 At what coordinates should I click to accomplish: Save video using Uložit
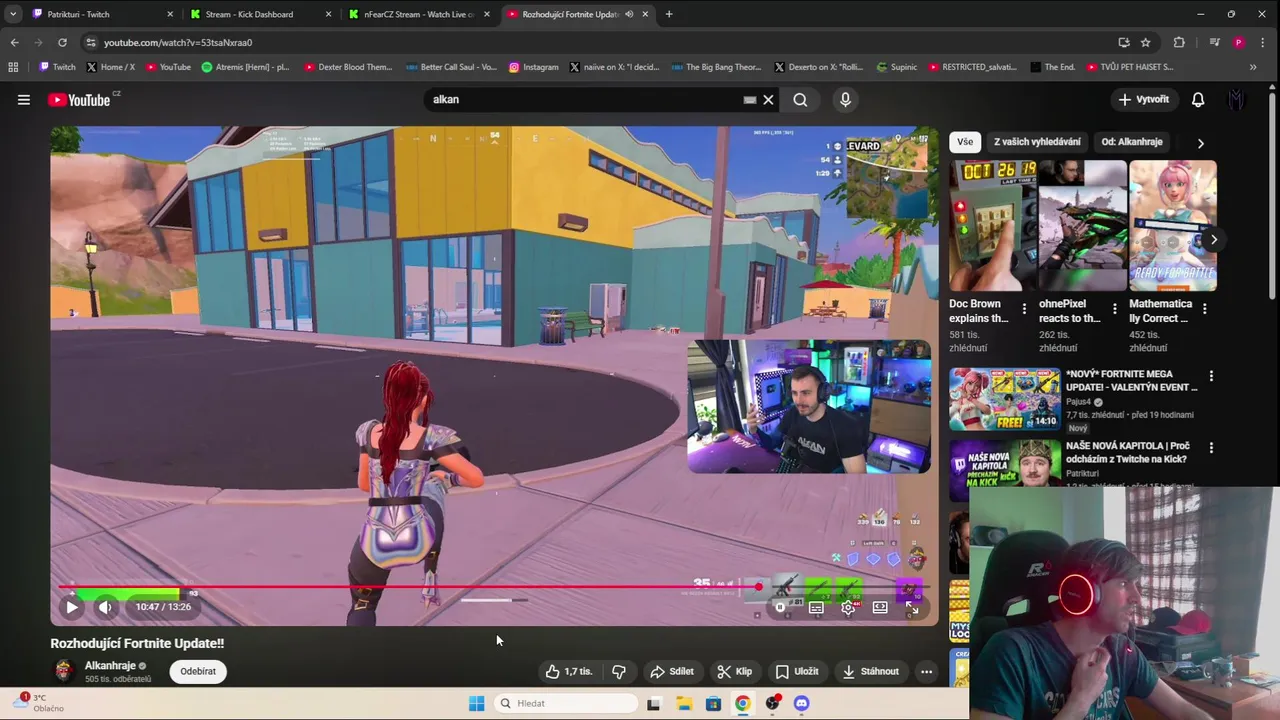[x=797, y=671]
